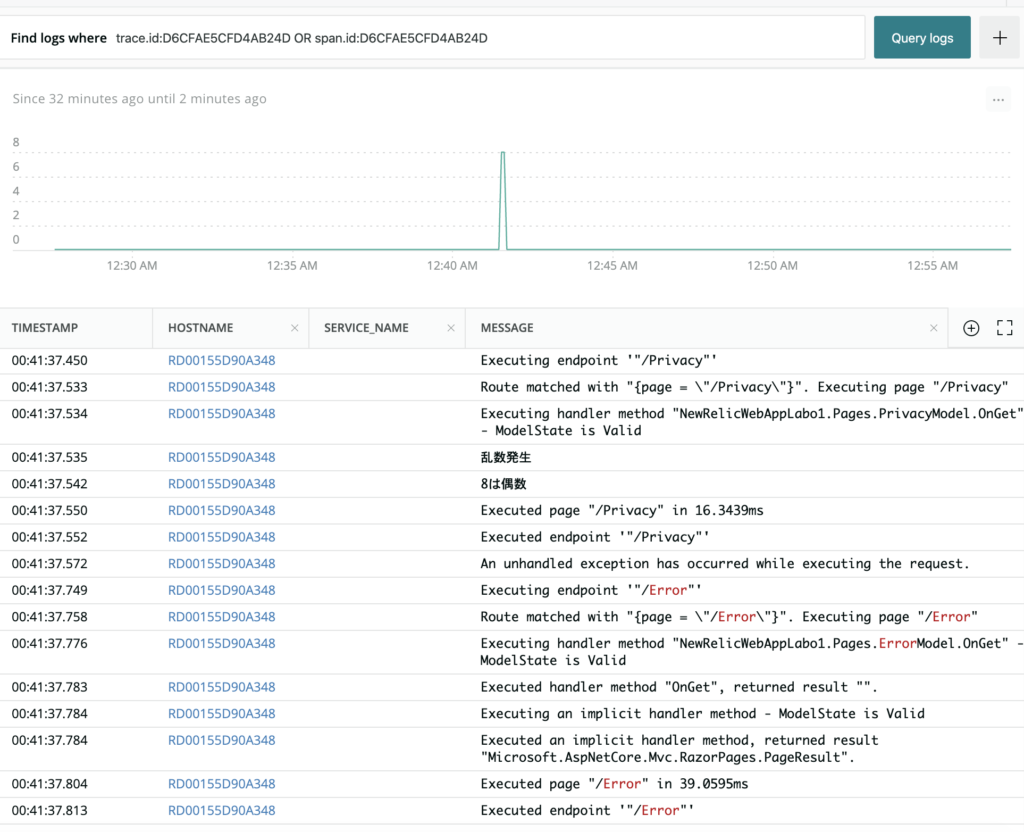Add a column with the circled plus icon
Image resolution: width=1024 pixels, height=832 pixels.
pos(971,328)
